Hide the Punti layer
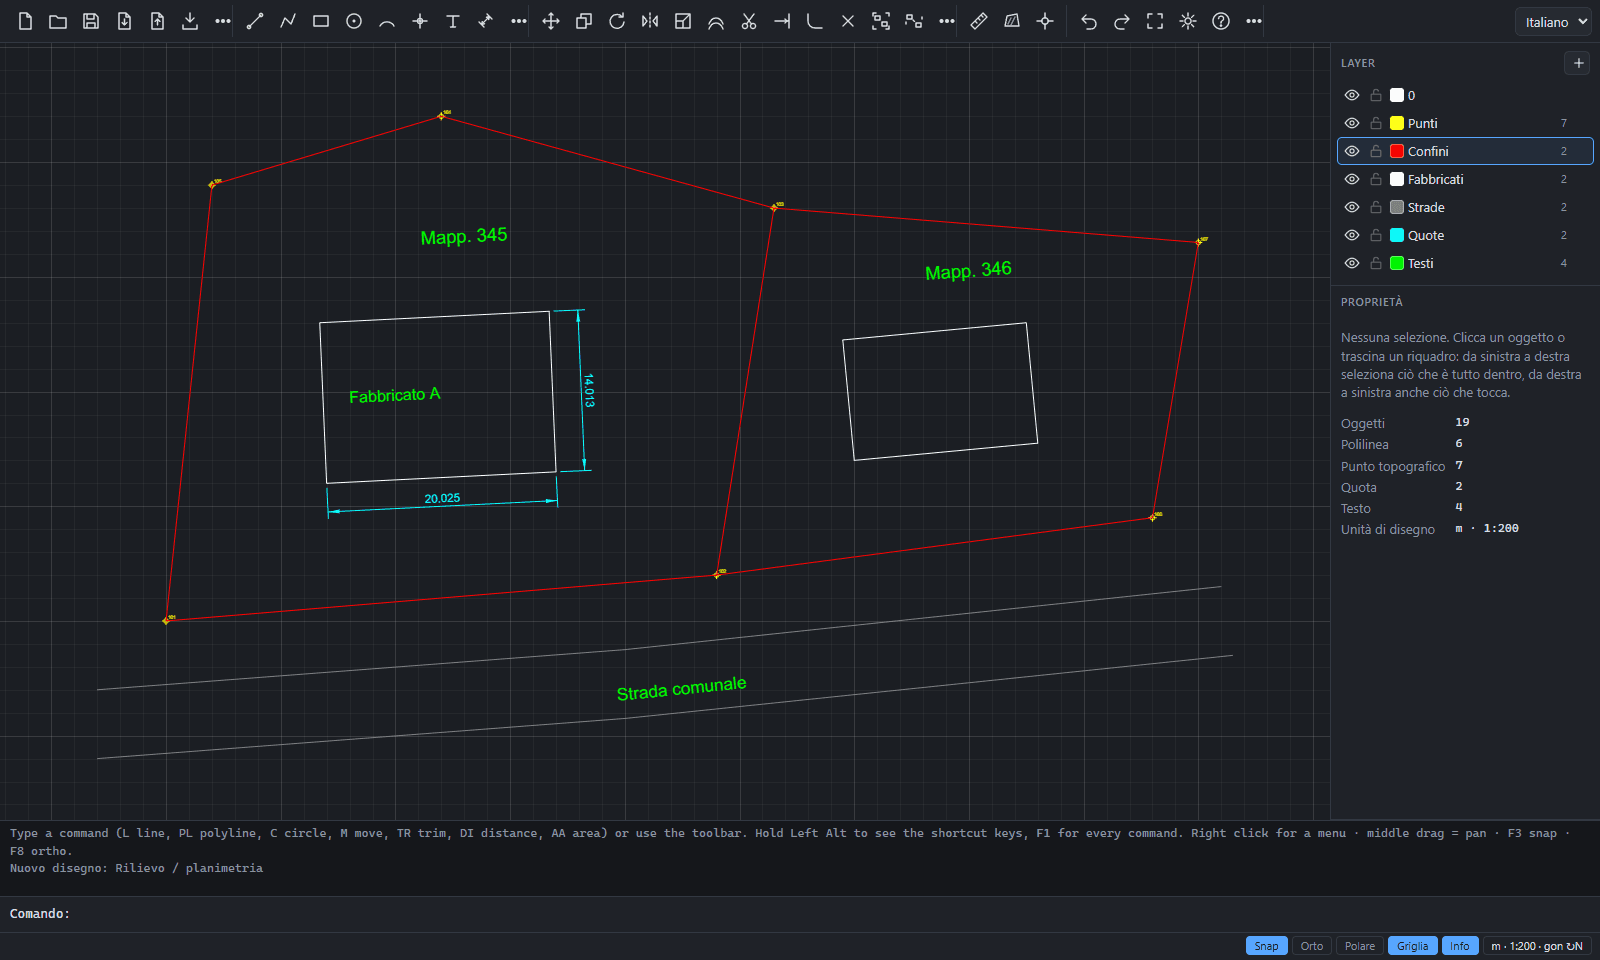This screenshot has height=960, width=1600. pos(1352,123)
